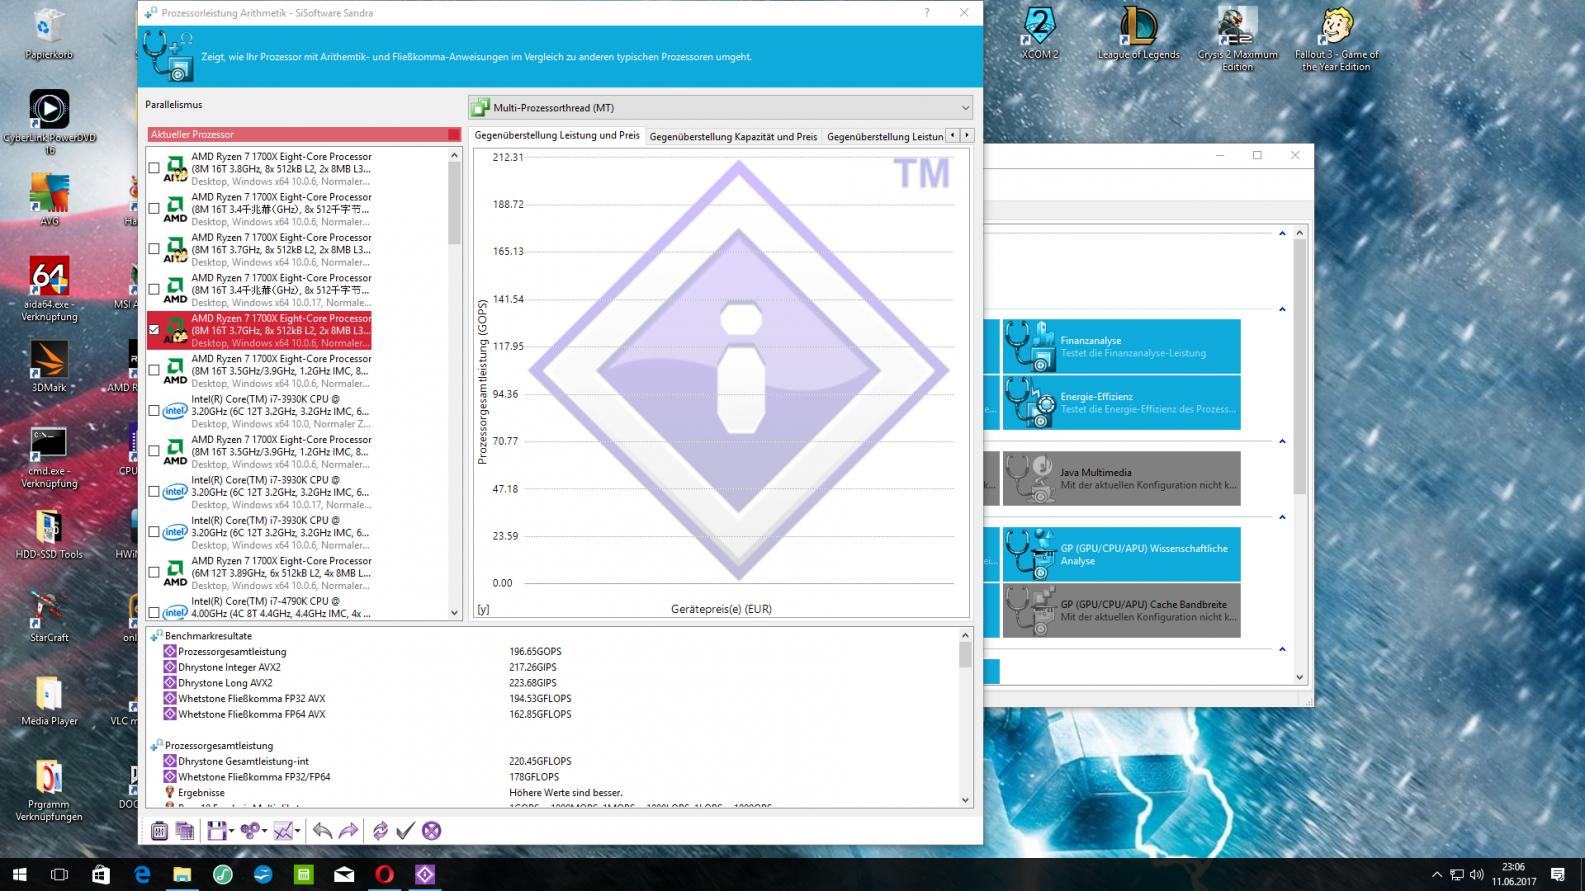
Task: Click the gears engine icon in bottom toolbar
Action: (250, 830)
